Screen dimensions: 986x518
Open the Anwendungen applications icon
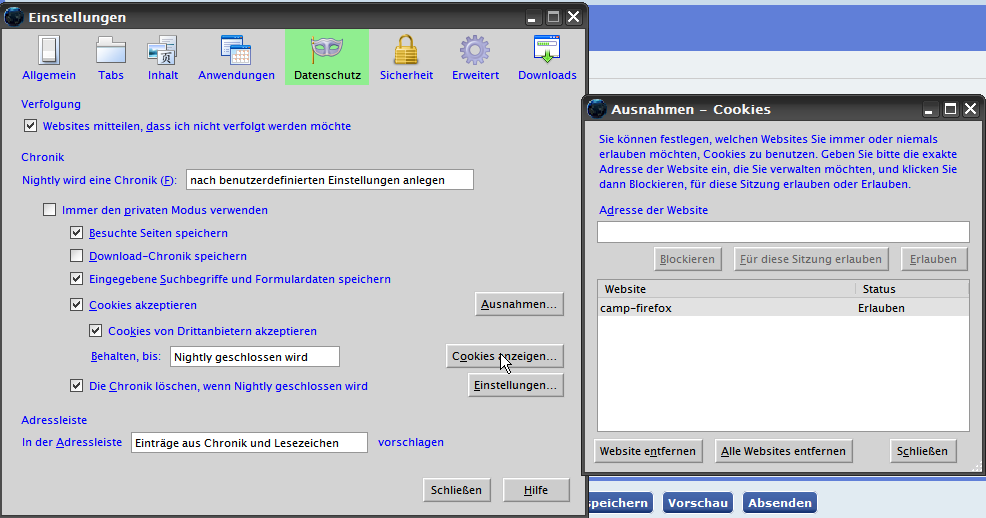[x=236, y=50]
